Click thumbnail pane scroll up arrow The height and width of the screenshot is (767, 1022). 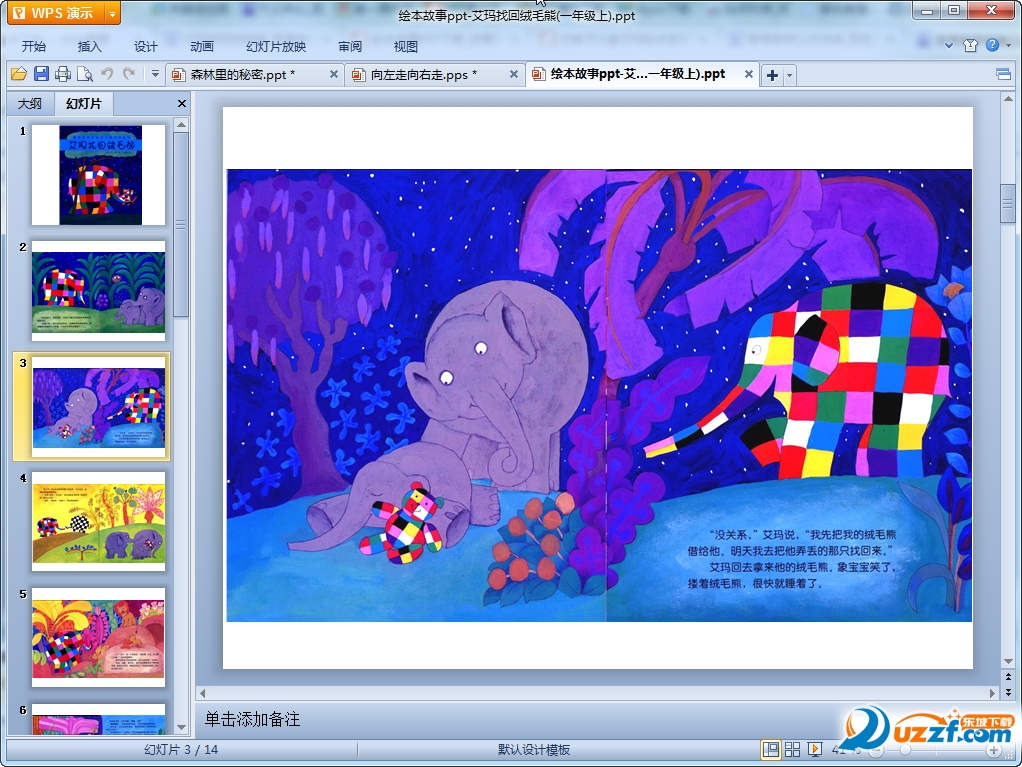pos(181,124)
